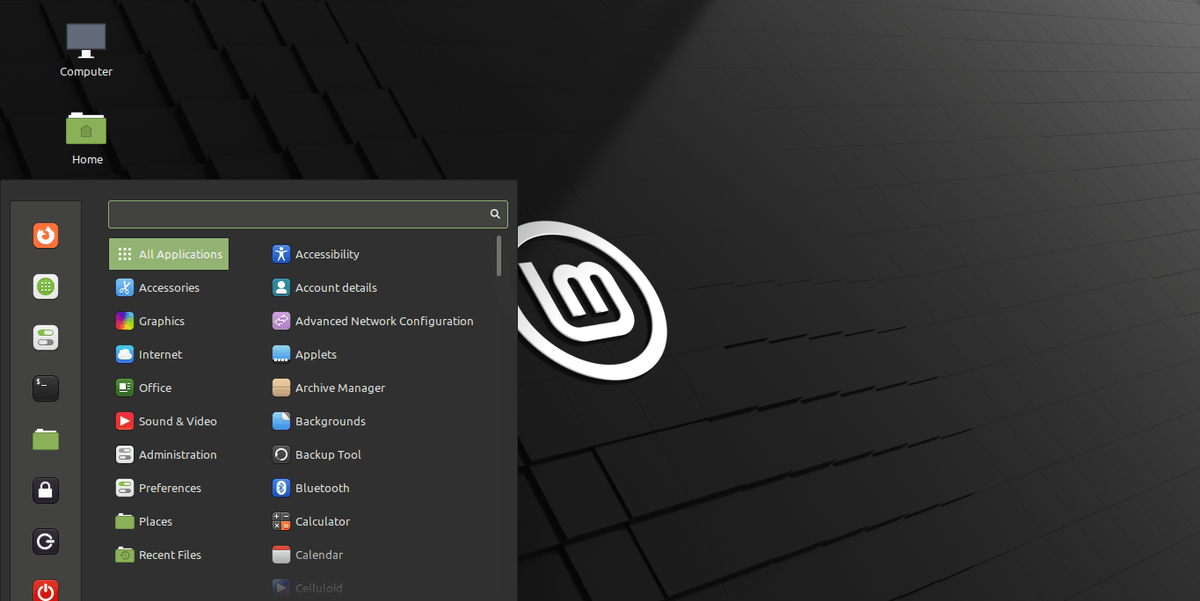Click the Internet category label
The width and height of the screenshot is (1200, 601).
(161, 354)
